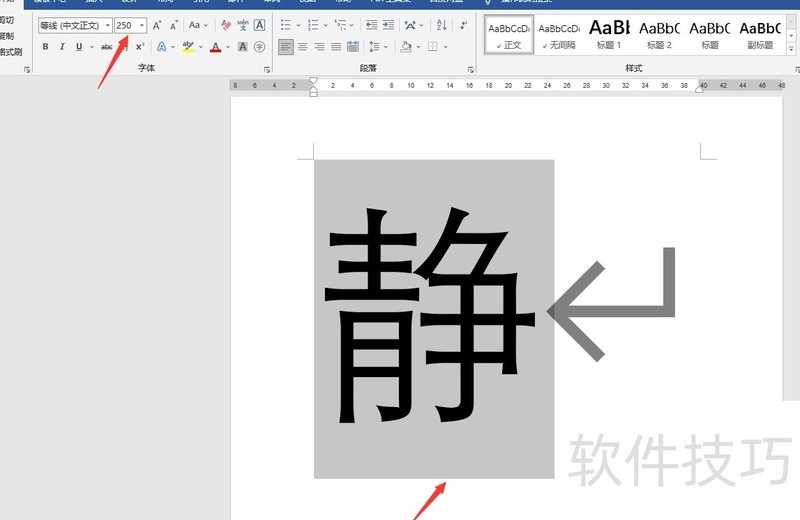800x520 pixels.
Task: Toggle show/hide paragraph marks
Action: (x=463, y=25)
